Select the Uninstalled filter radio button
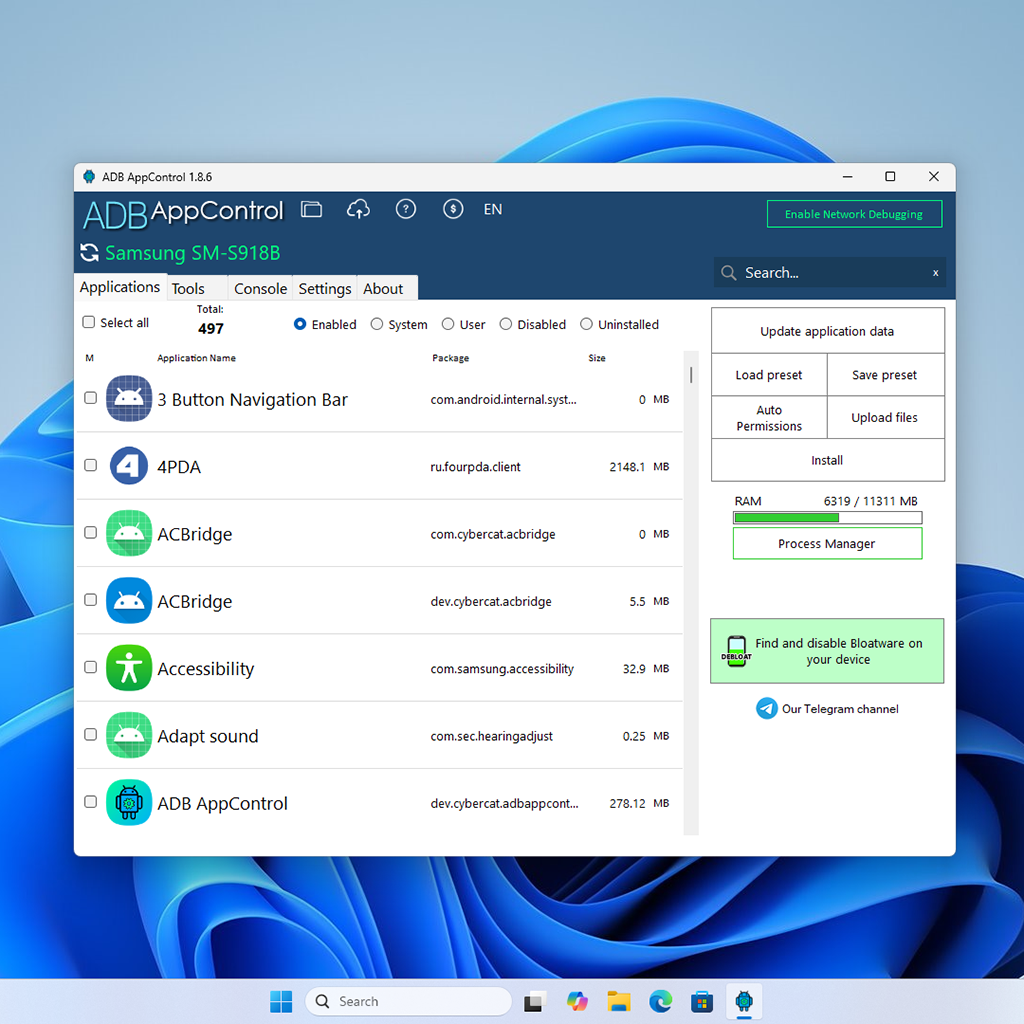Screen dimensions: 1024x1024 [586, 324]
